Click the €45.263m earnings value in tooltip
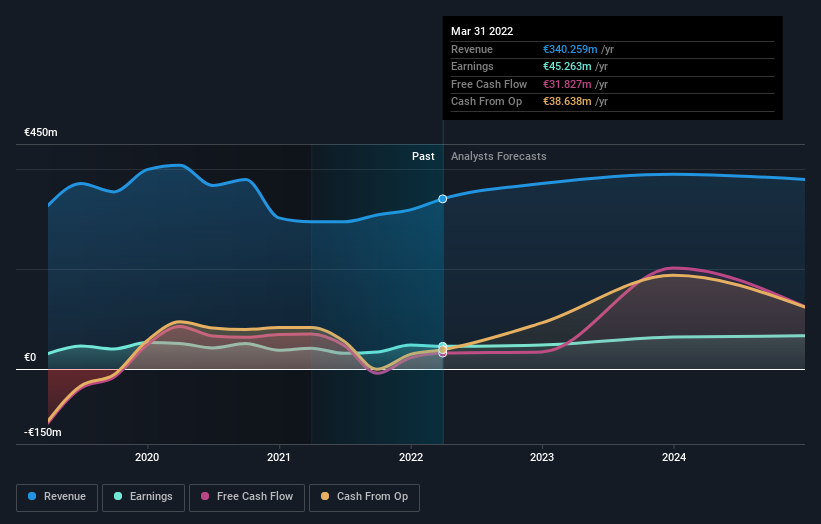 pos(567,66)
